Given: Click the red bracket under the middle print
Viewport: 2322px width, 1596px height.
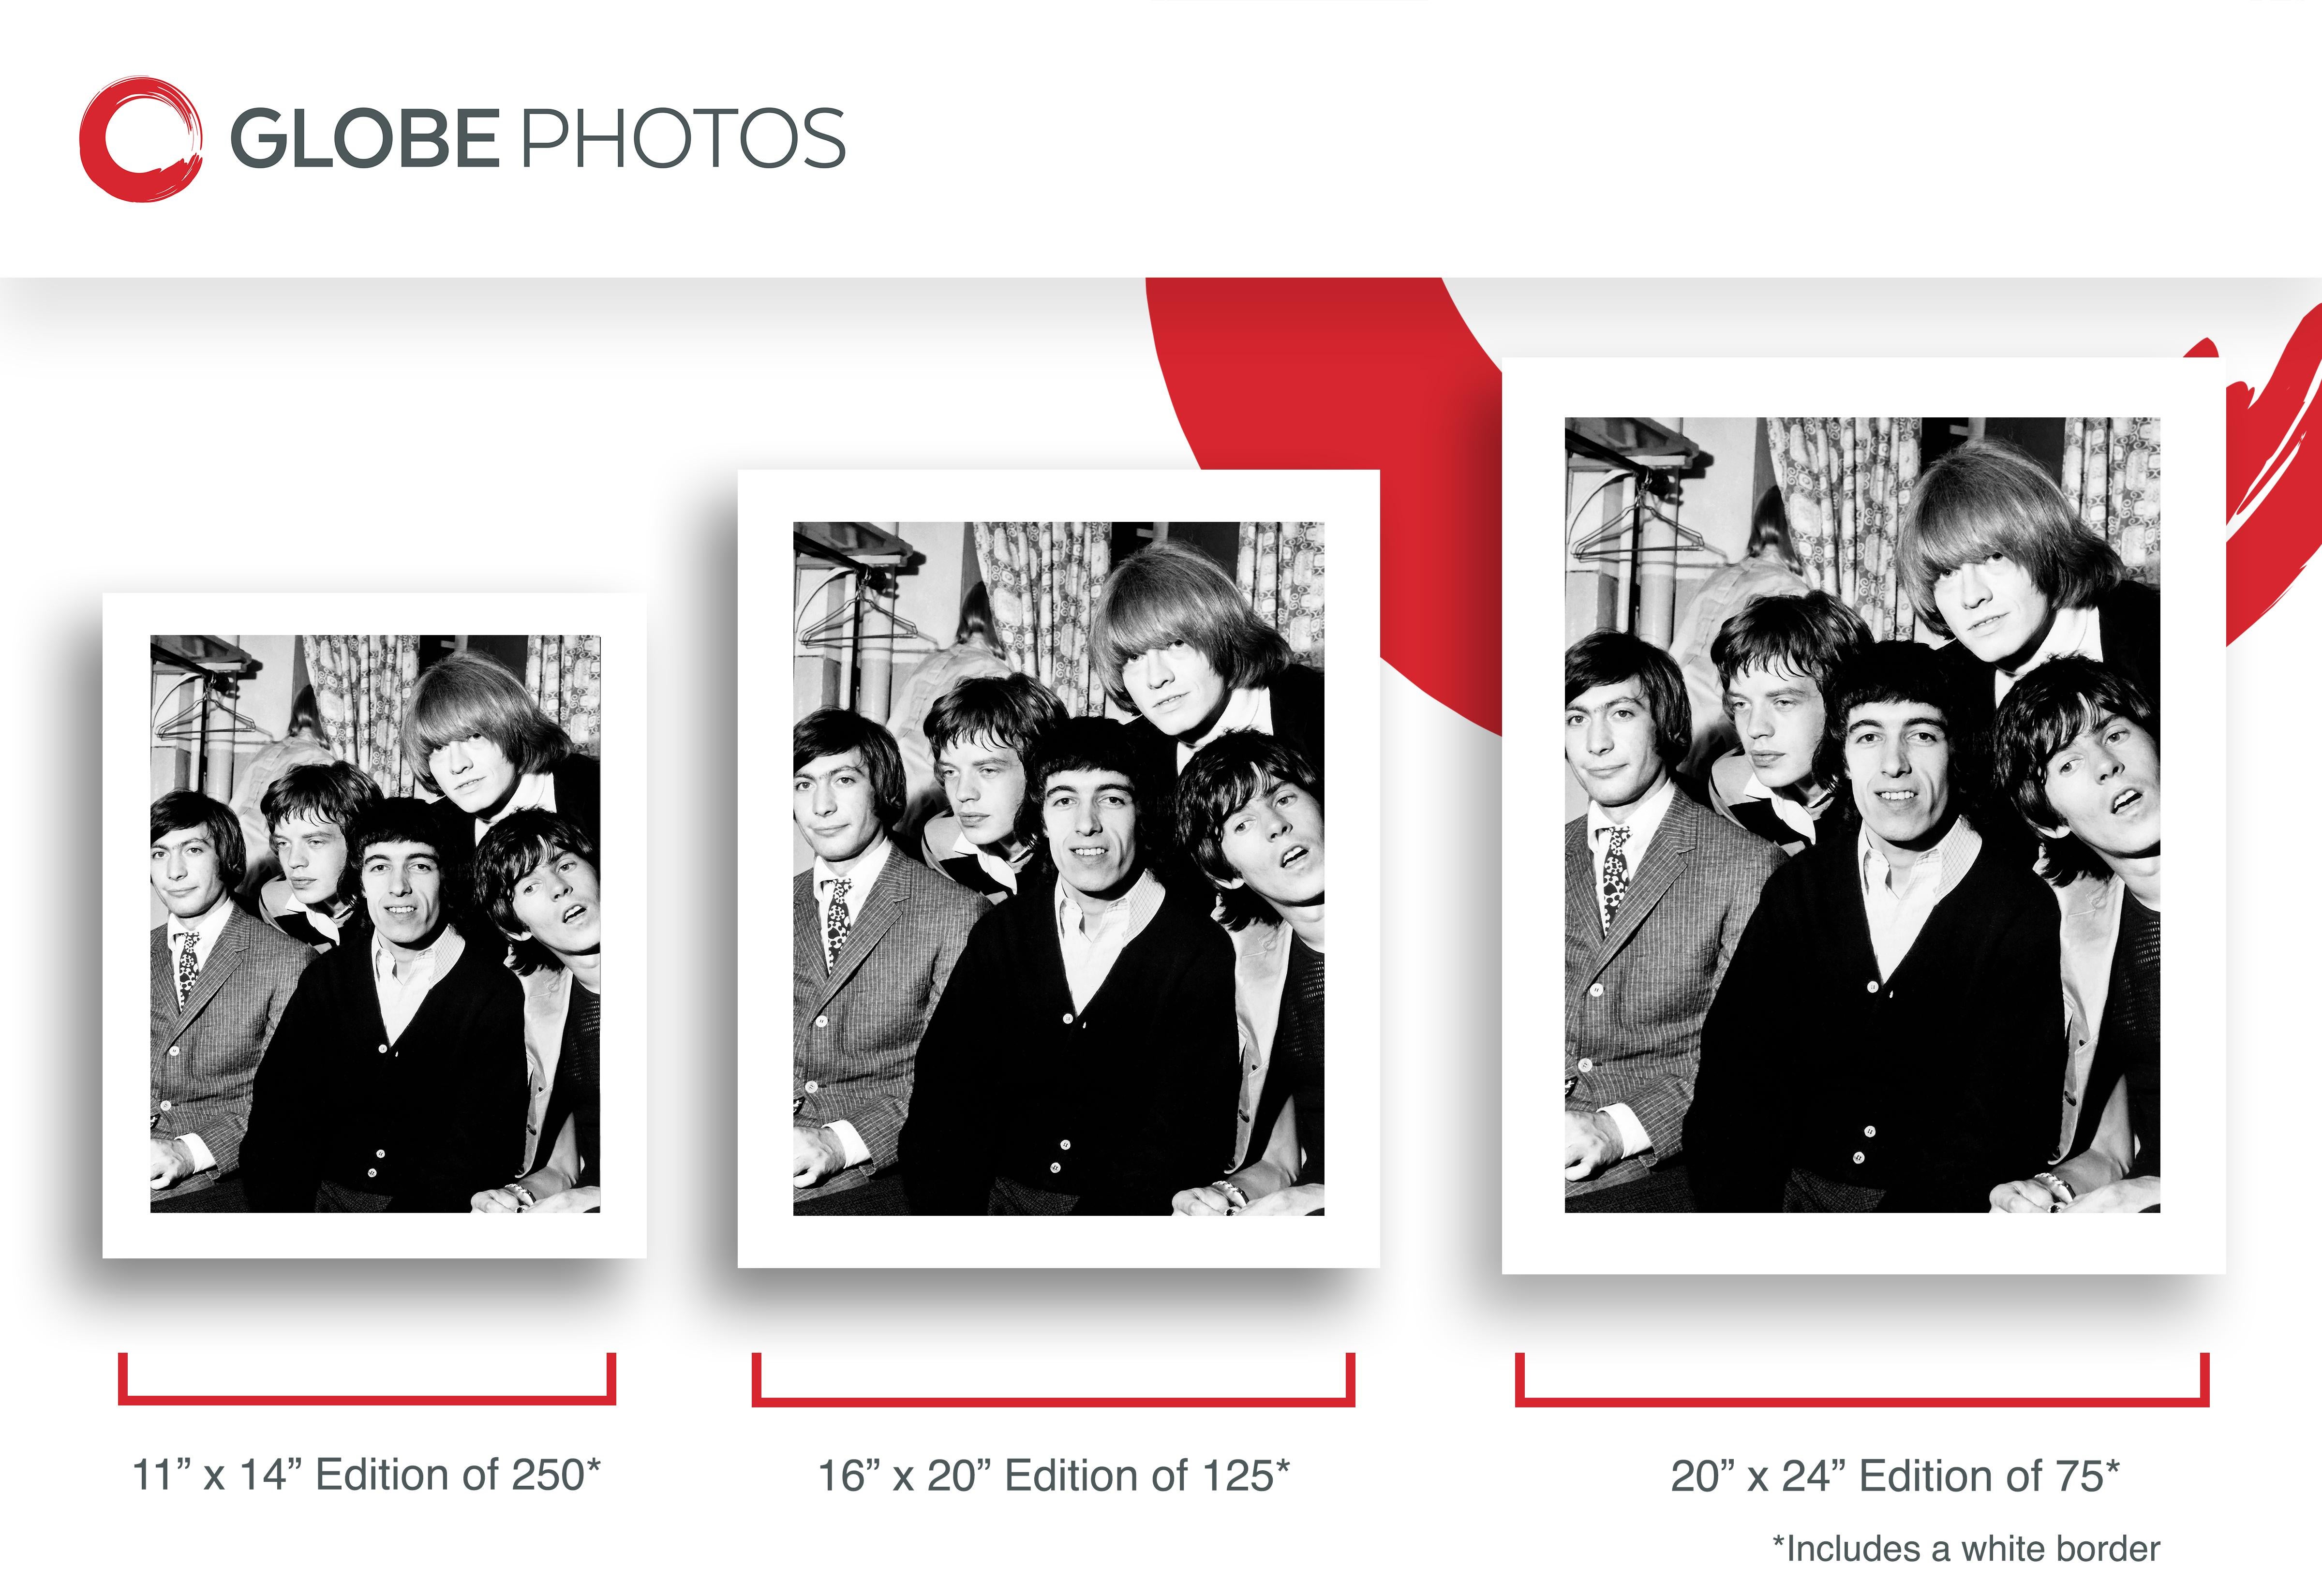Looking at the screenshot, I should 1053,1400.
